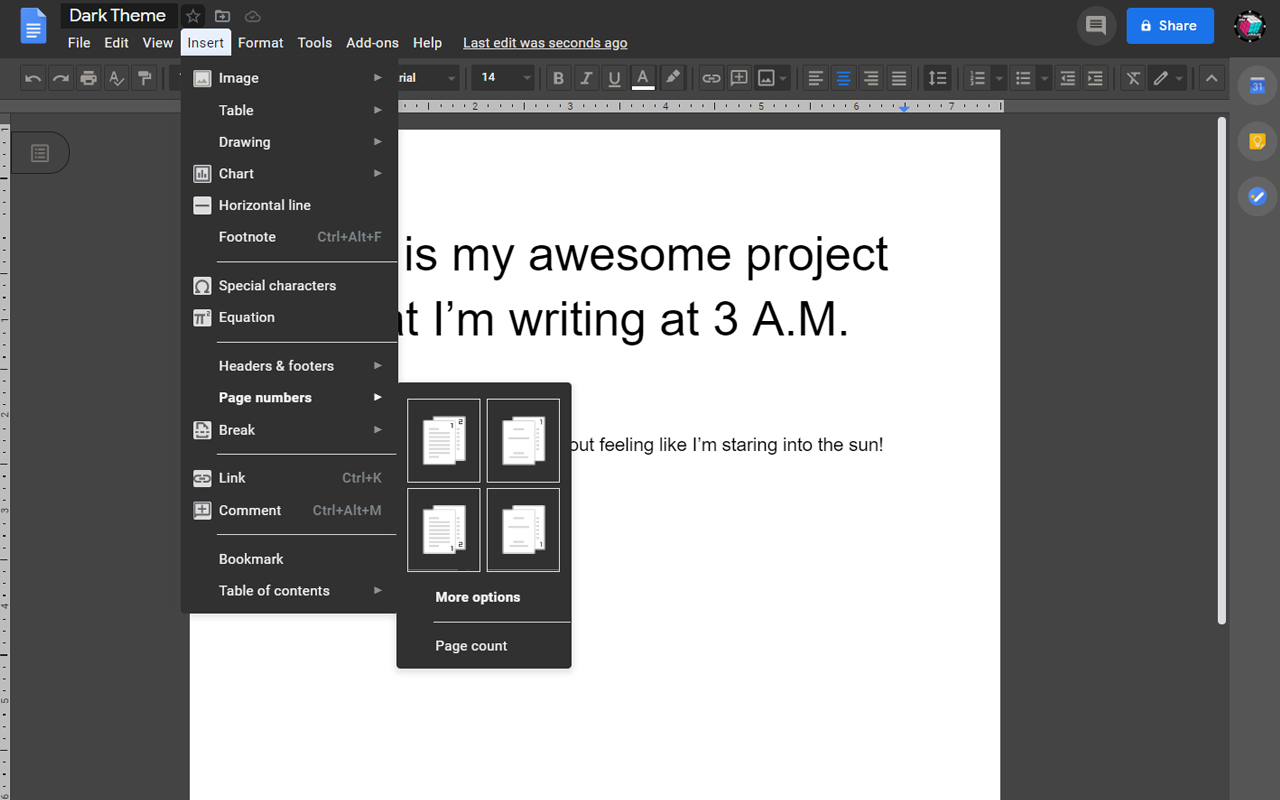Expand the Headers & footers submenu
The height and width of the screenshot is (800, 1280).
click(x=276, y=365)
